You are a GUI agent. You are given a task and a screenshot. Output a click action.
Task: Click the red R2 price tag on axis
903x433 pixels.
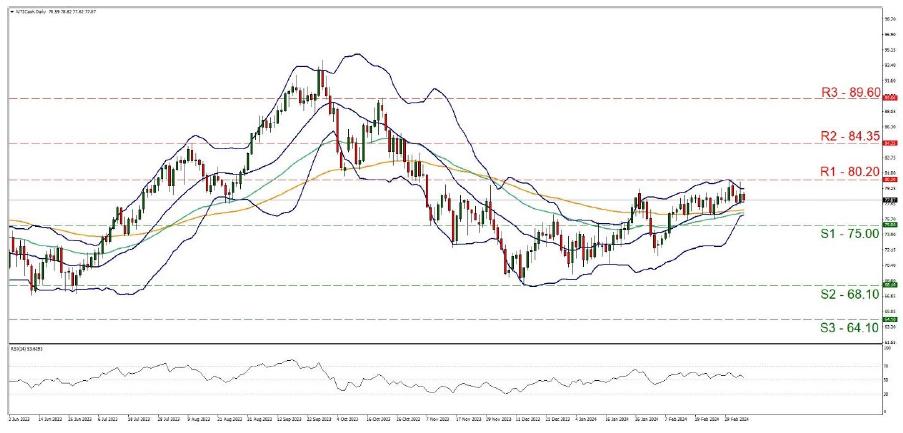(x=888, y=143)
